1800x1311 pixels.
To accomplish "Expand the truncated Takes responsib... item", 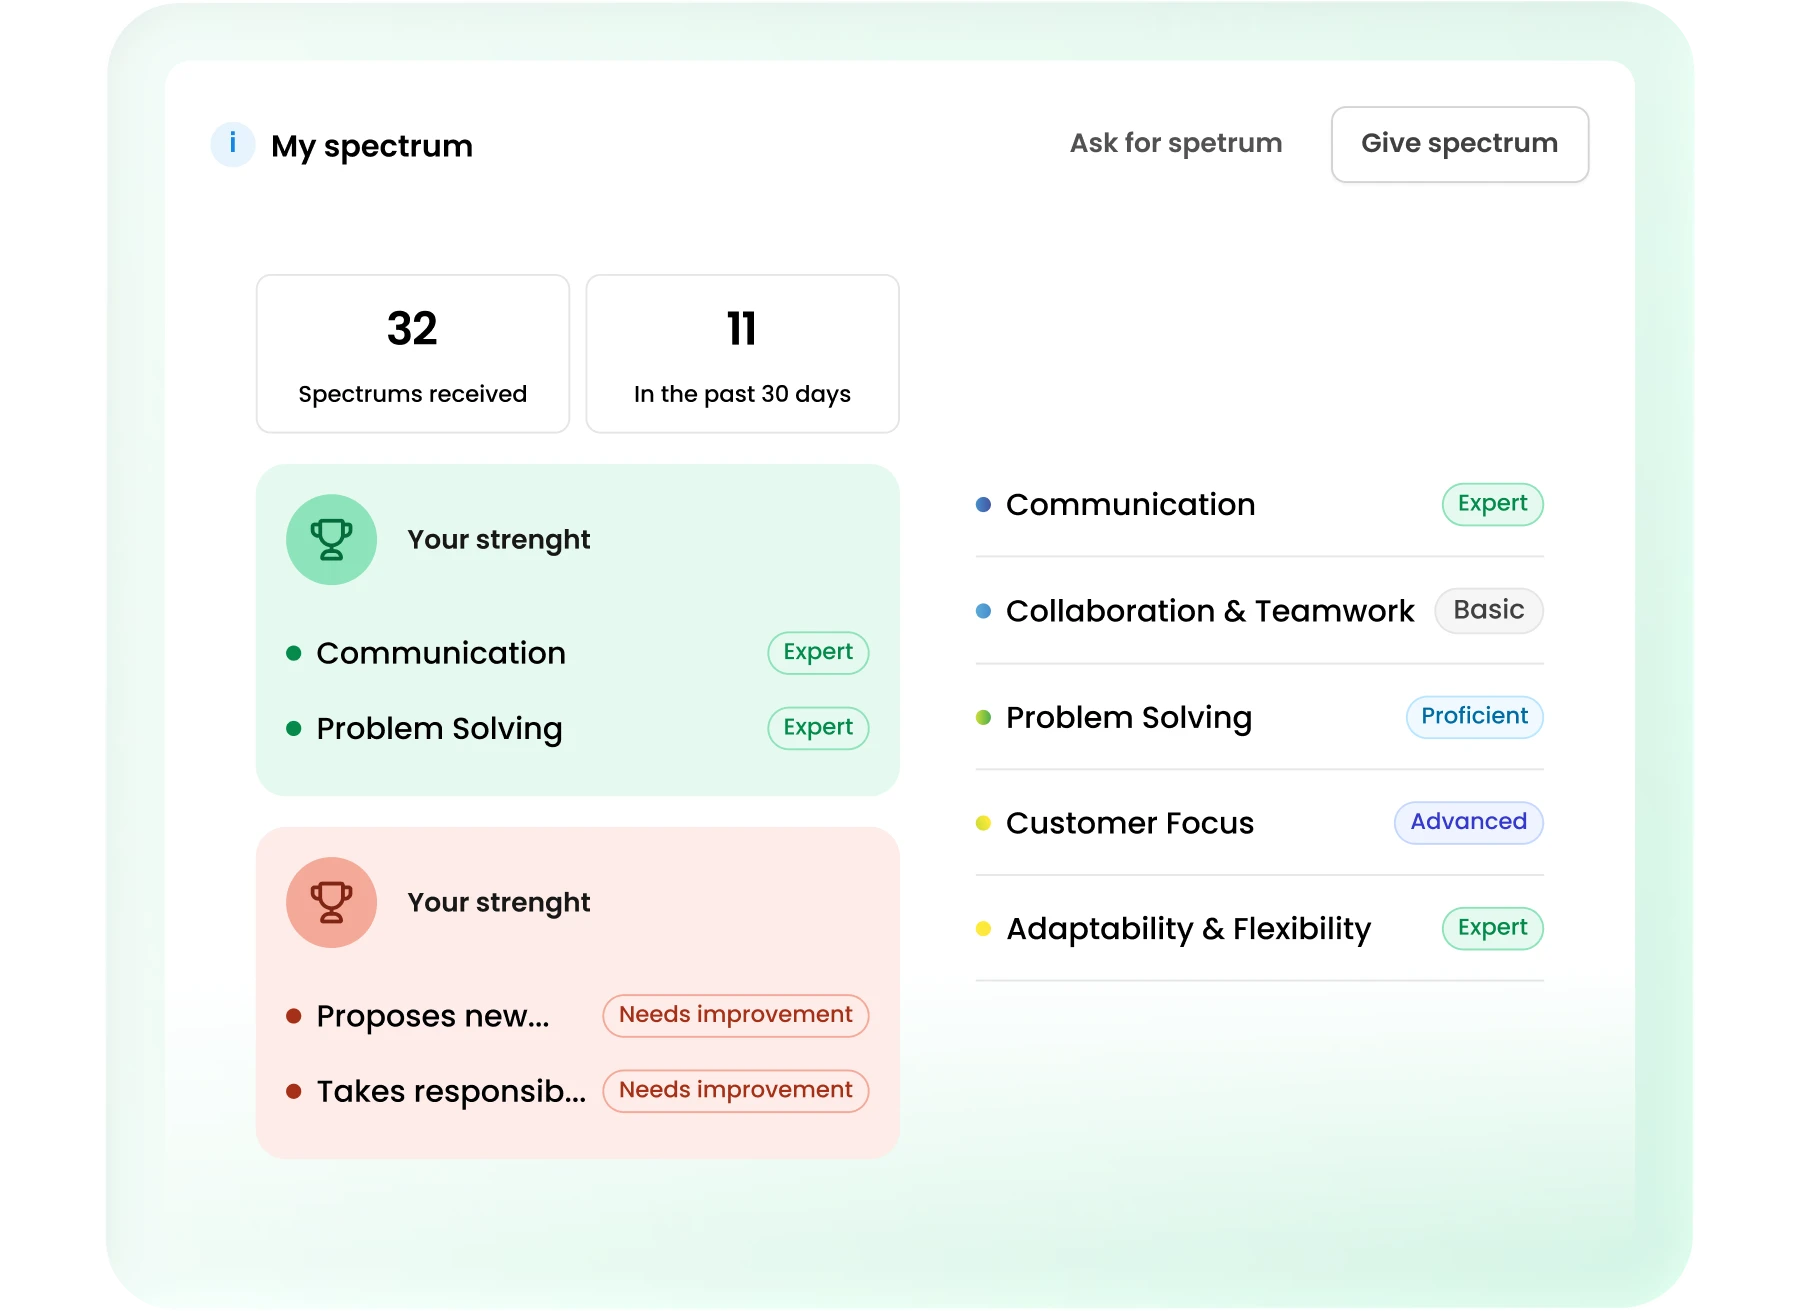I will [x=452, y=1091].
